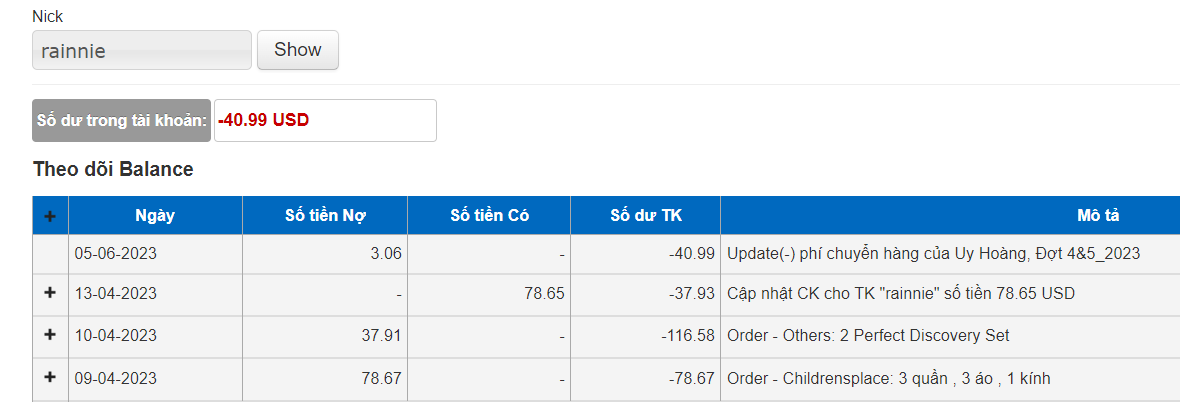Sort by the Ngày column header
The height and width of the screenshot is (415, 1180).
click(x=155, y=215)
